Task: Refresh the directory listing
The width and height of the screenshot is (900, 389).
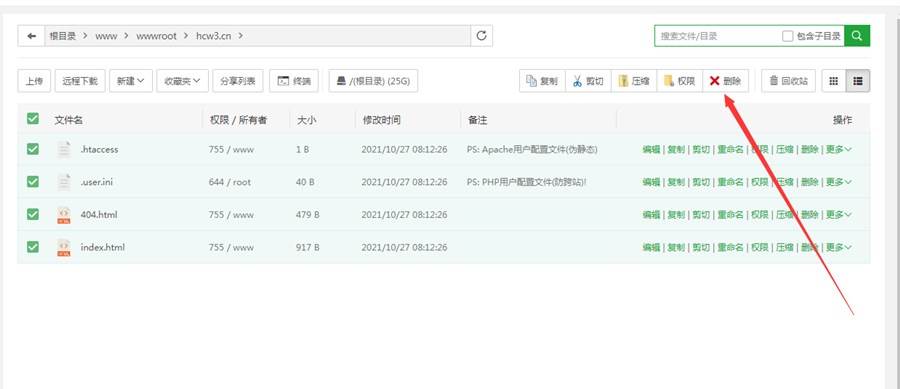Action: 482,36
